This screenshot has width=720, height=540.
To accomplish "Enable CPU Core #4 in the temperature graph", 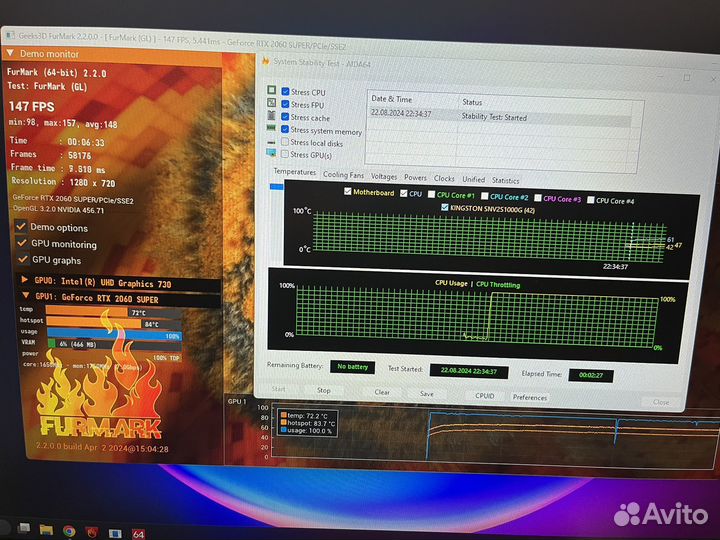I will click(591, 200).
